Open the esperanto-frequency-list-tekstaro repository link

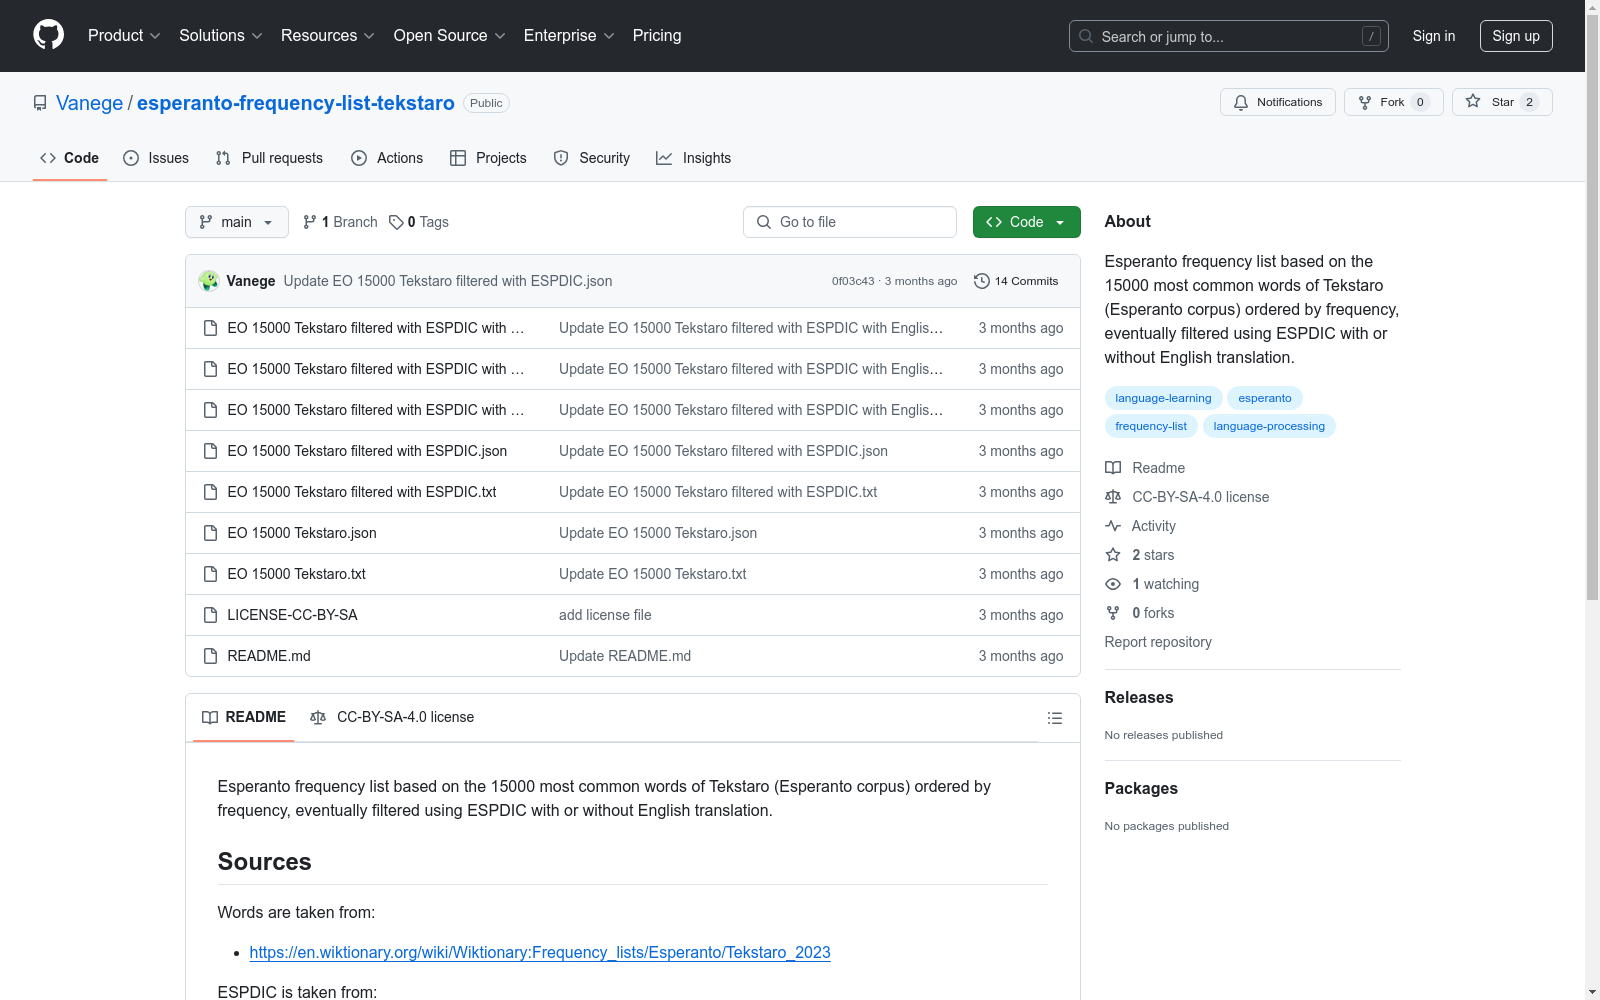[295, 103]
